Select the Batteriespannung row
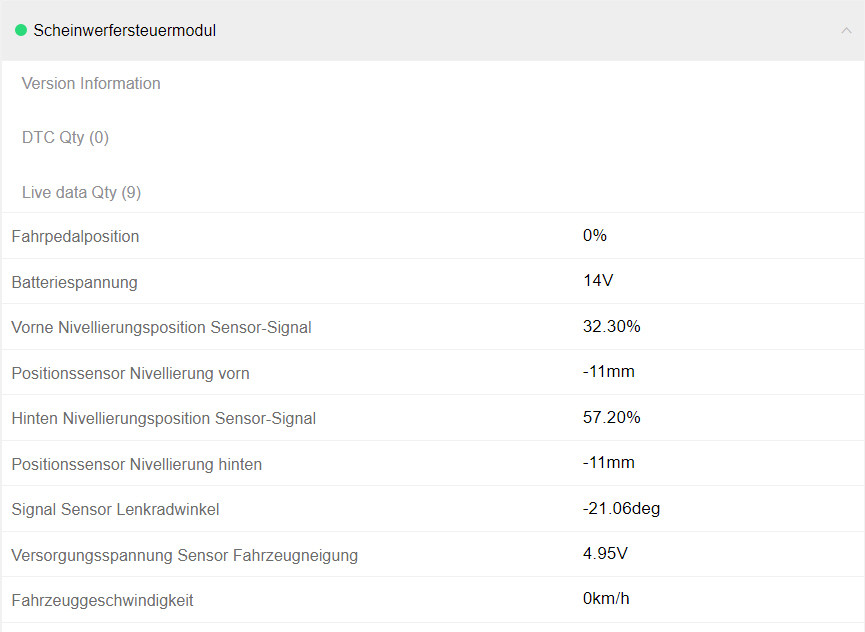Image resolution: width=865 pixels, height=632 pixels. pos(74,282)
